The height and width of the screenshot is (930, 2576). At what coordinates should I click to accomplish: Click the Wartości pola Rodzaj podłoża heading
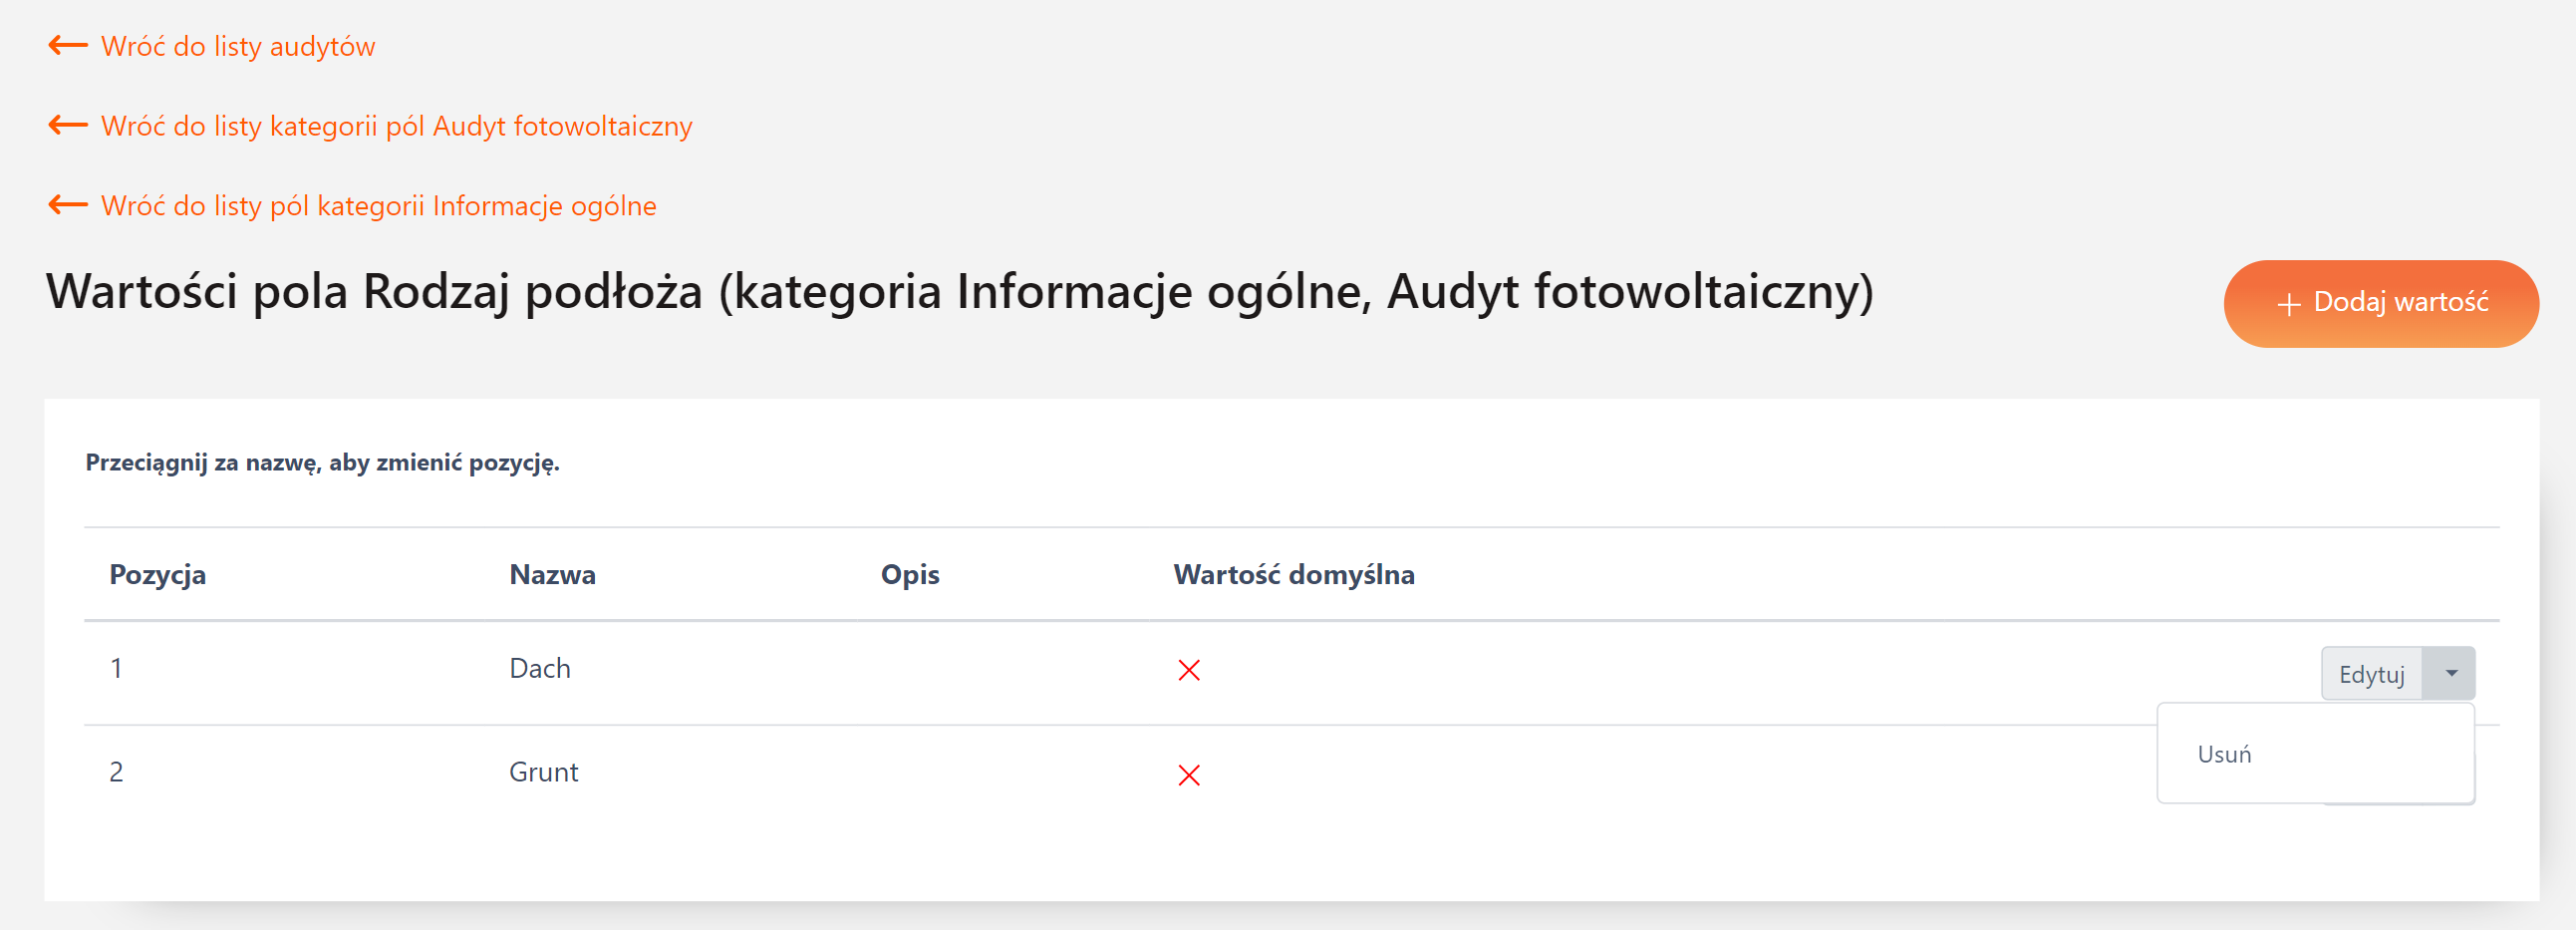click(x=959, y=292)
